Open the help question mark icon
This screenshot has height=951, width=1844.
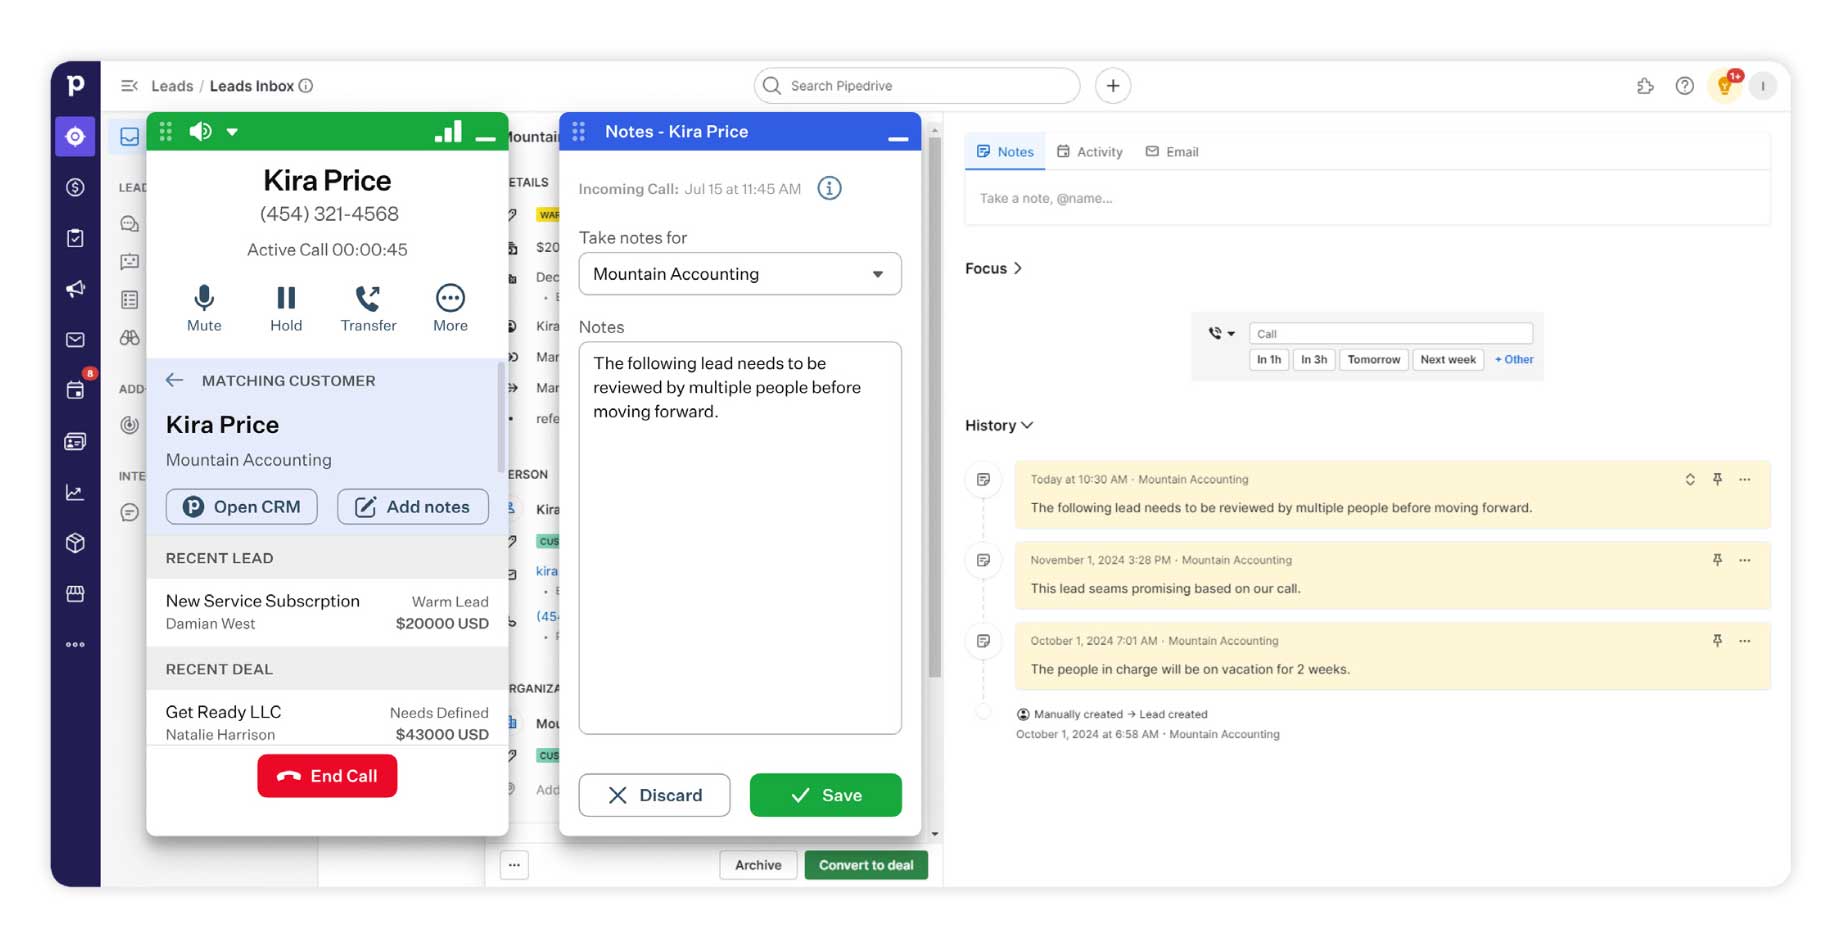pos(1684,85)
